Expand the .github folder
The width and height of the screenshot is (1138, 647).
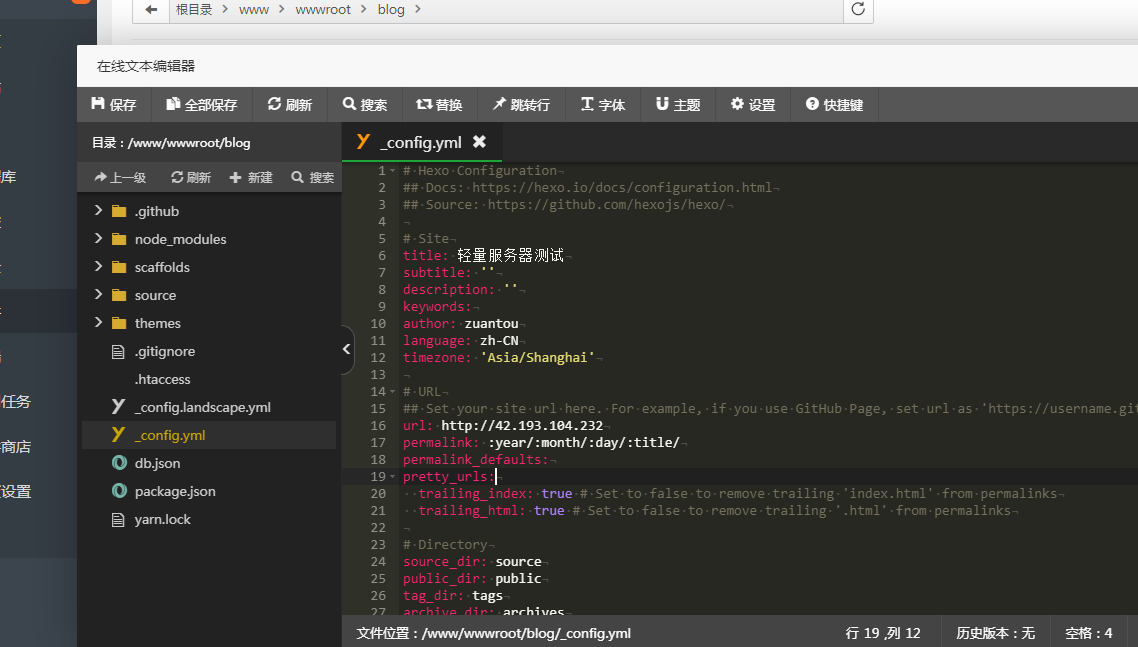click(x=98, y=211)
